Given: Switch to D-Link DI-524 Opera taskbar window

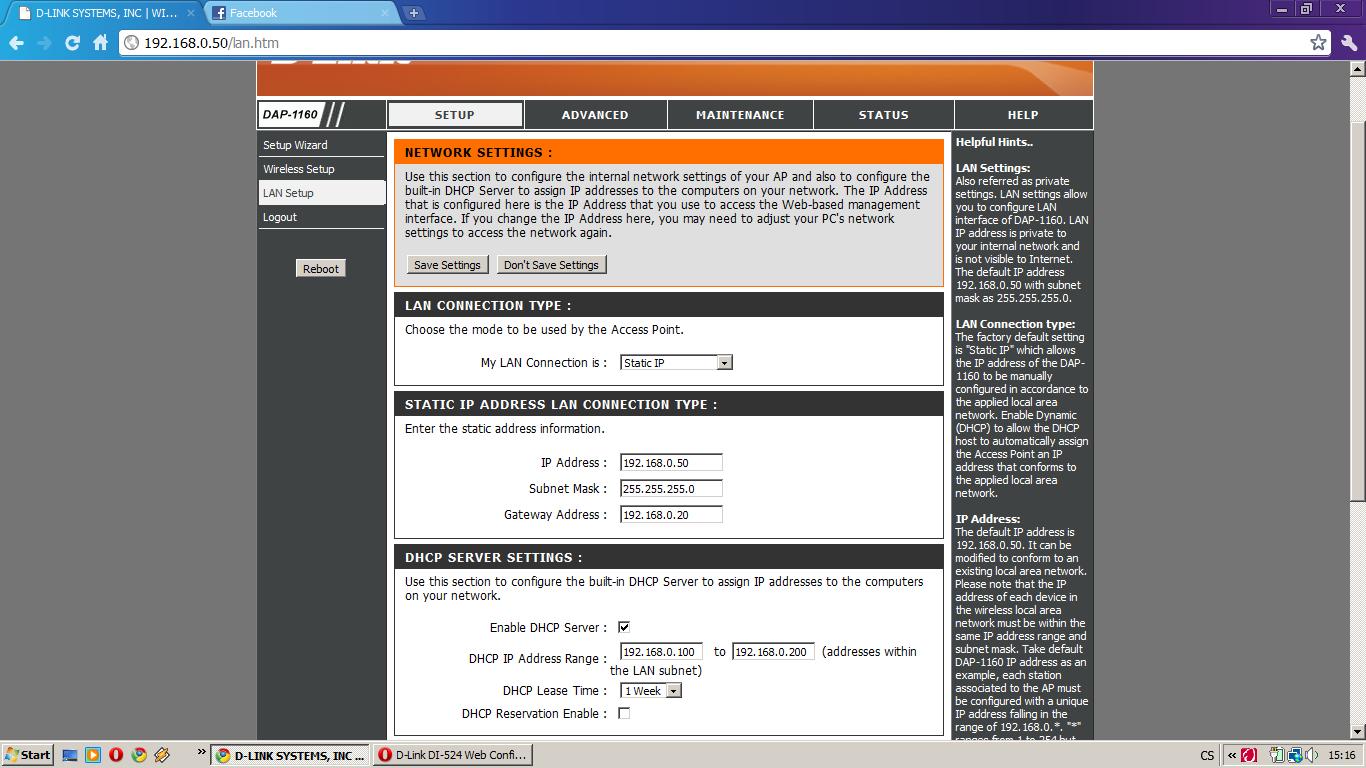Looking at the screenshot, I should tap(452, 755).
